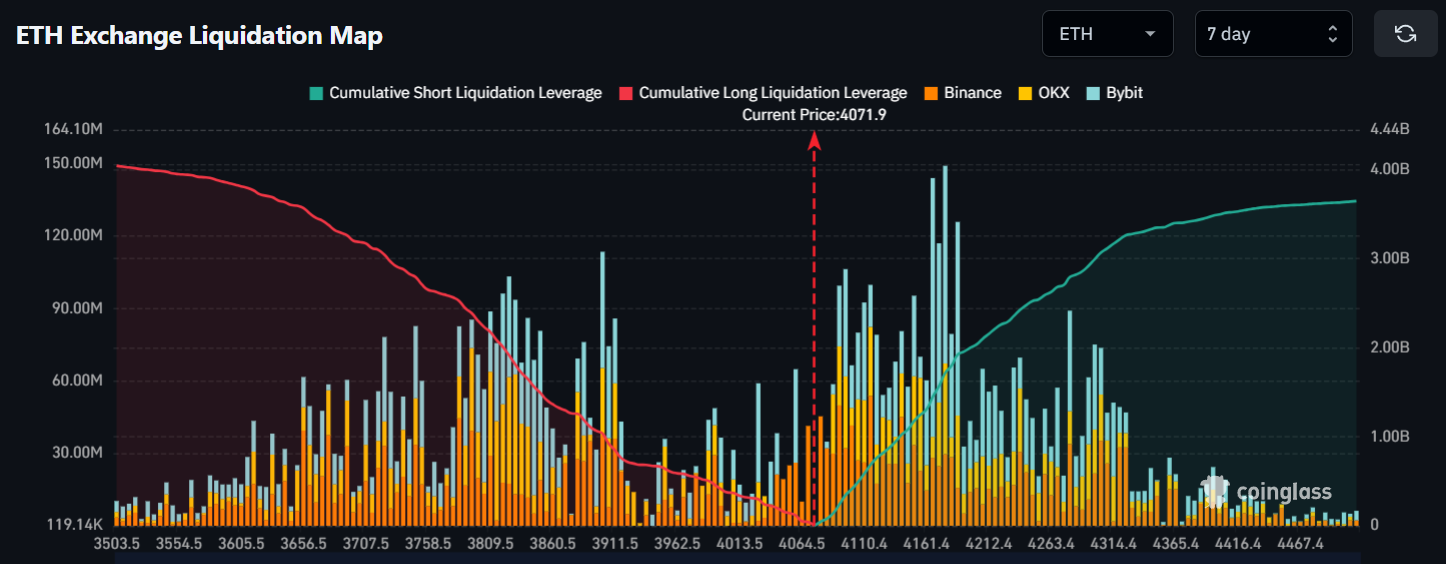Open the ETH coin dropdown
1446x564 pixels.
pos(1107,34)
